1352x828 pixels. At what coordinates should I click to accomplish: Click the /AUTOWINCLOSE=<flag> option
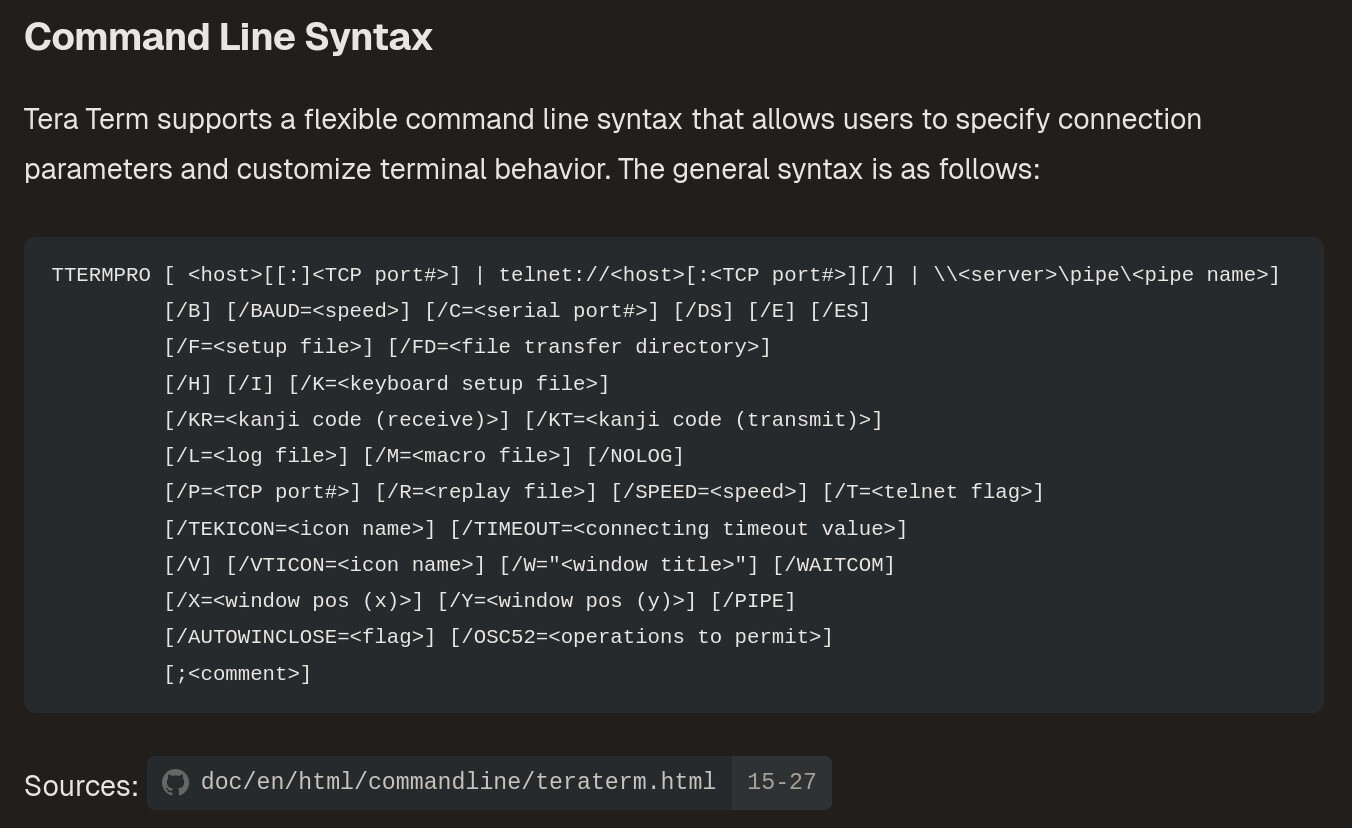pyautogui.click(x=300, y=637)
